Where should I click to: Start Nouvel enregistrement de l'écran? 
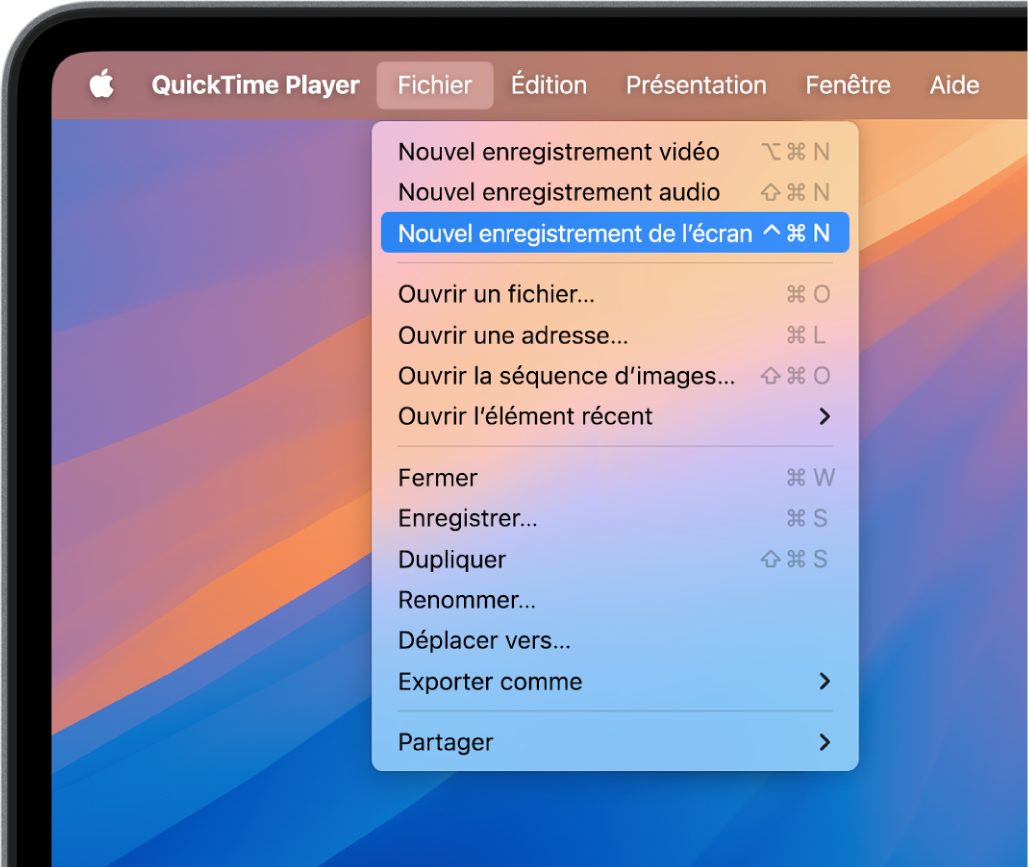pyautogui.click(x=615, y=233)
